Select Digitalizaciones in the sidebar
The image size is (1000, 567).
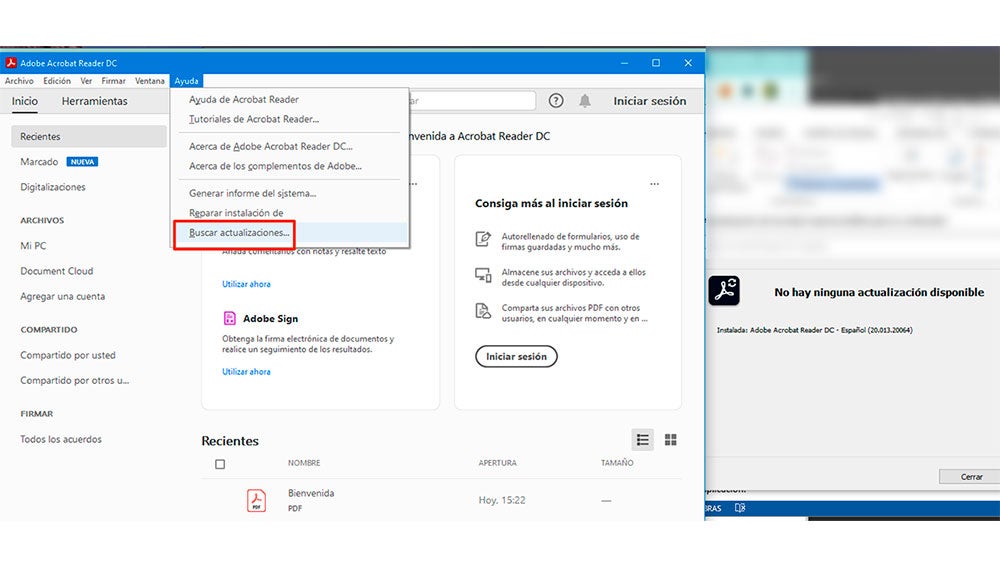[53, 188]
